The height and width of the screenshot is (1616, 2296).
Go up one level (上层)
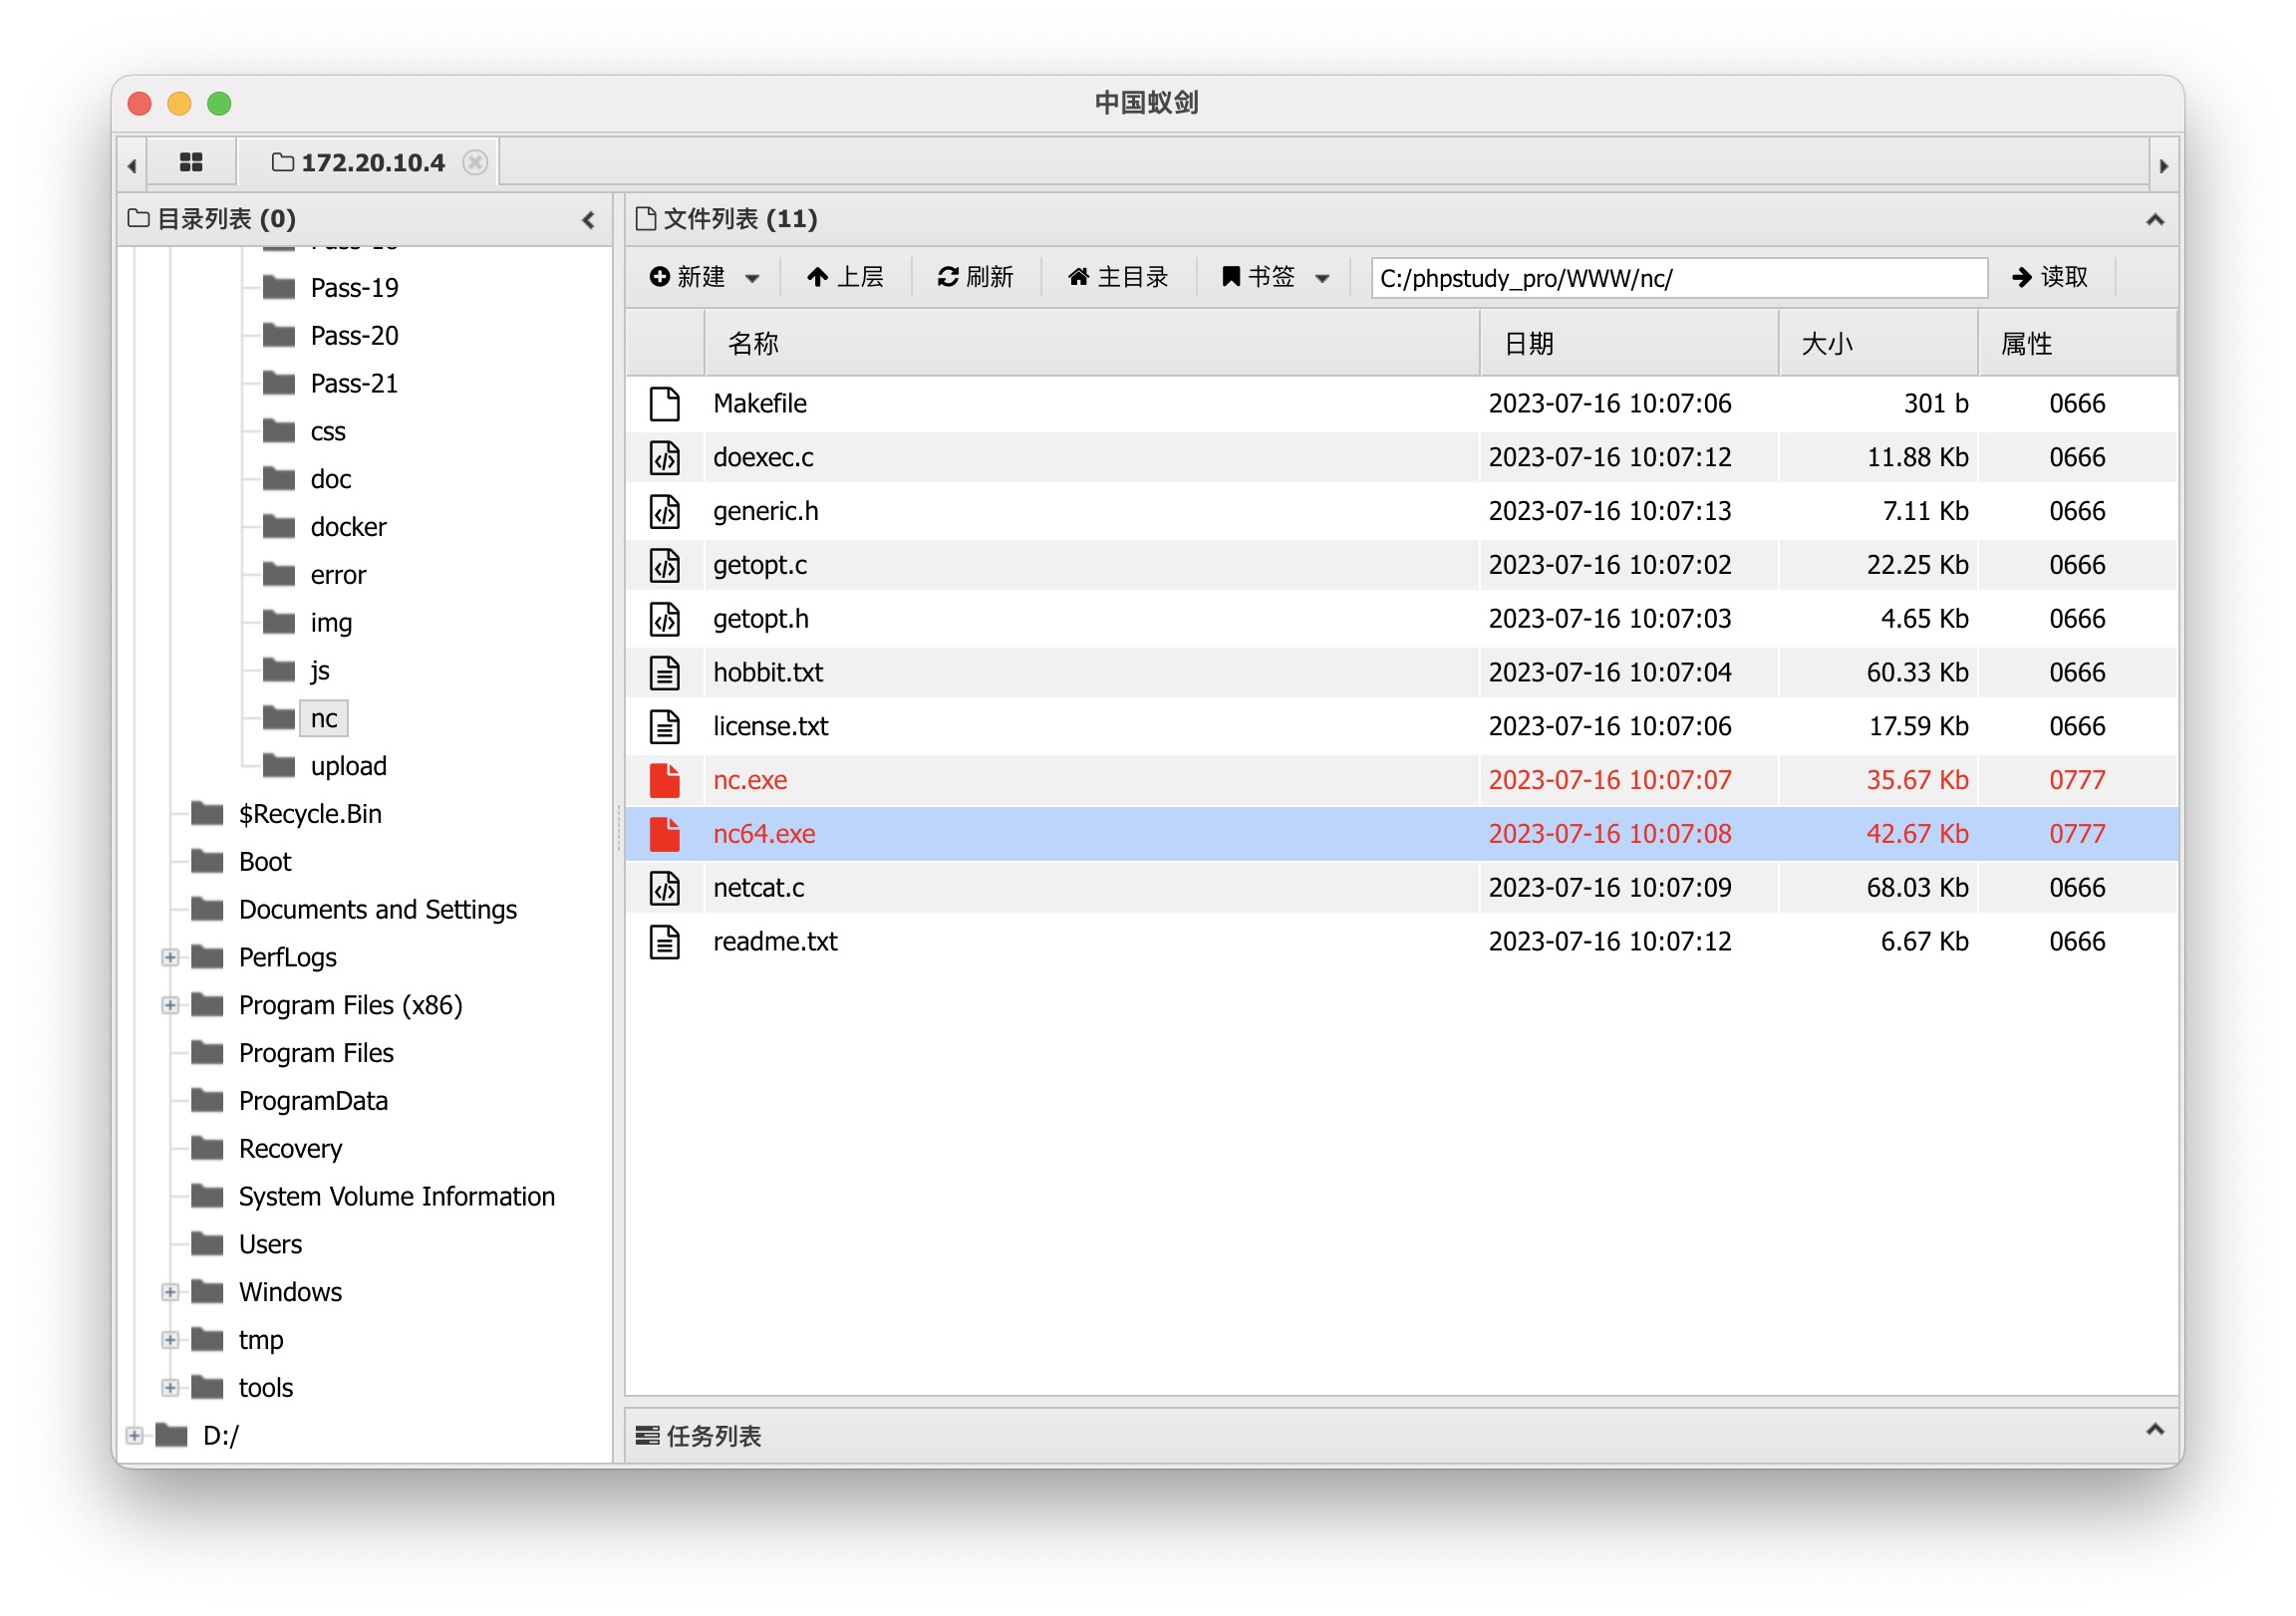tap(845, 277)
